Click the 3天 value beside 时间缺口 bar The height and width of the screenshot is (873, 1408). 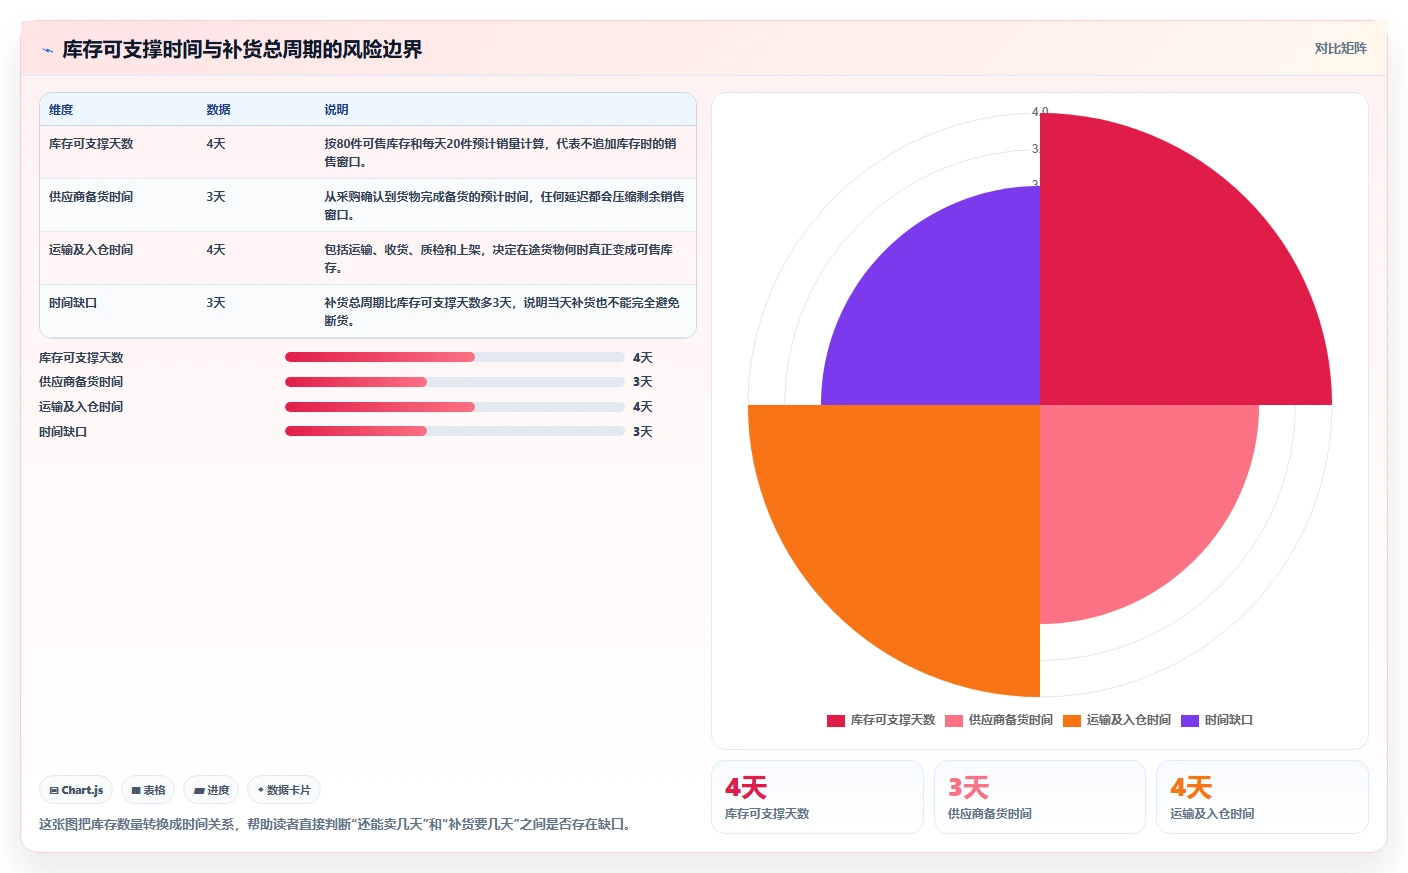pos(642,432)
